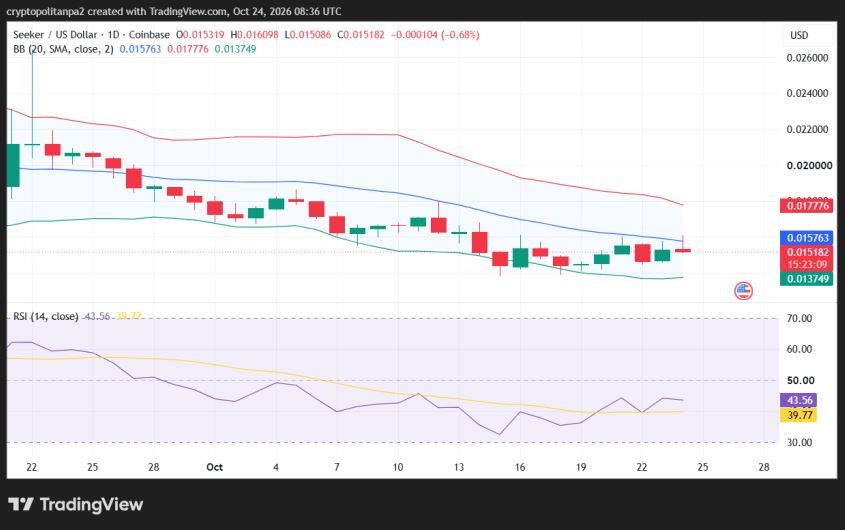This screenshot has height=530, width=845.
Task: Click the US flag event icon on chart
Action: tap(743, 291)
